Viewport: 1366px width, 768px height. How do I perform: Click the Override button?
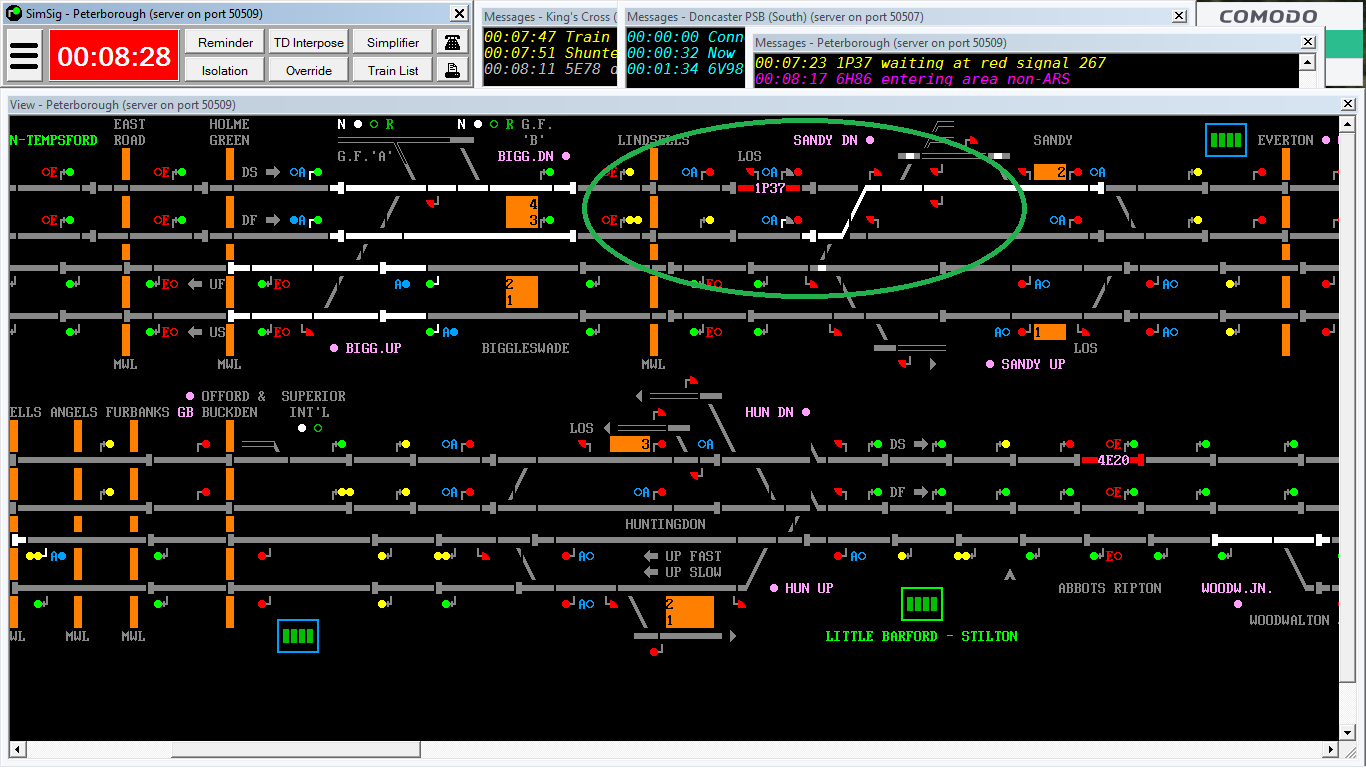(x=309, y=70)
